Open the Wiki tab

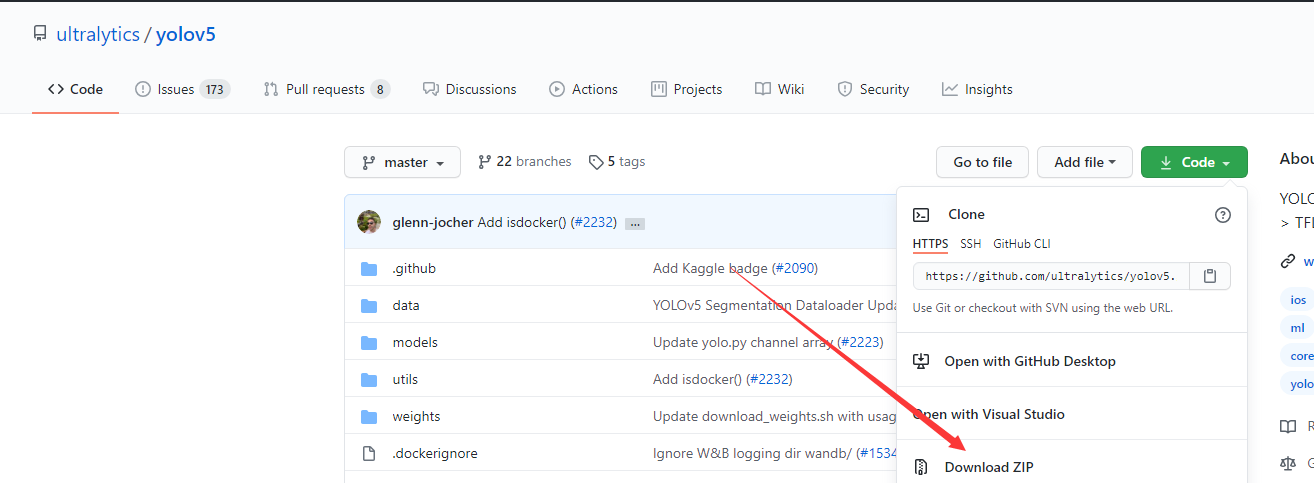tap(779, 89)
